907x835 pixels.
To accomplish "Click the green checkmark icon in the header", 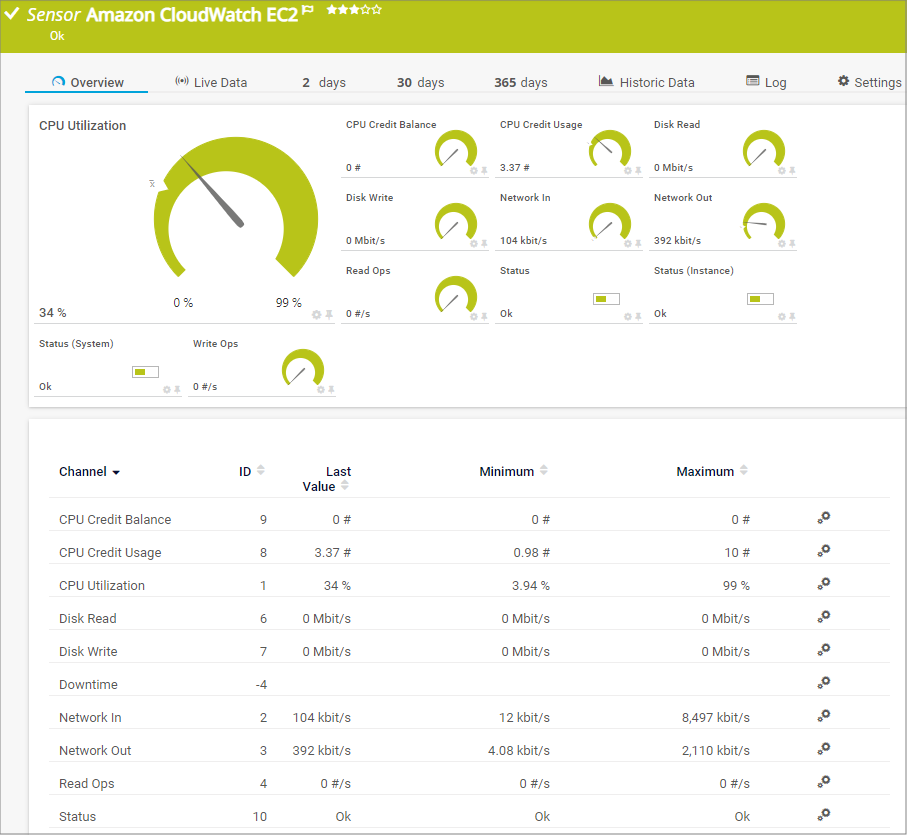I will coord(12,14).
